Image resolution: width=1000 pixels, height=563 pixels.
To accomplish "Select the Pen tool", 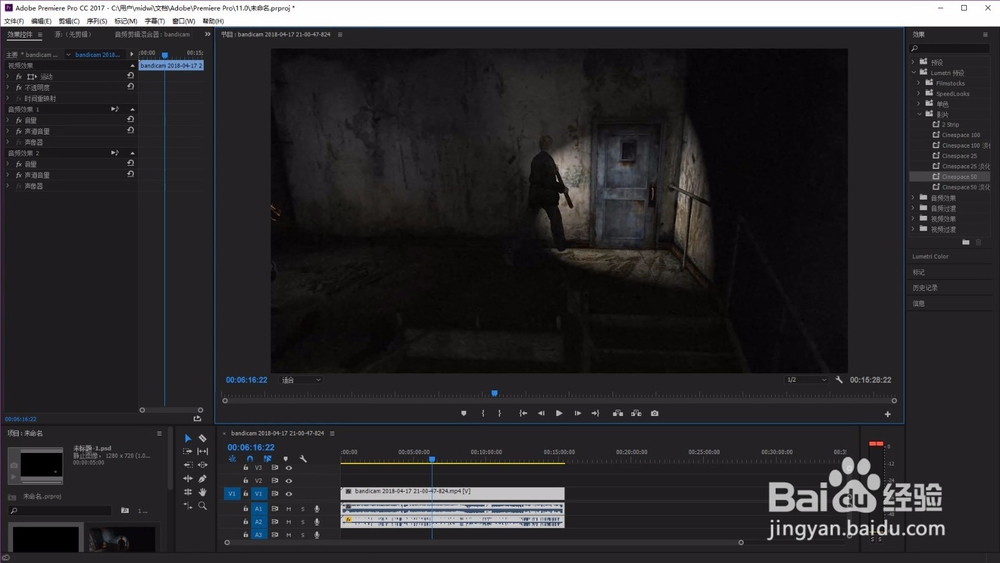I will click(x=203, y=478).
